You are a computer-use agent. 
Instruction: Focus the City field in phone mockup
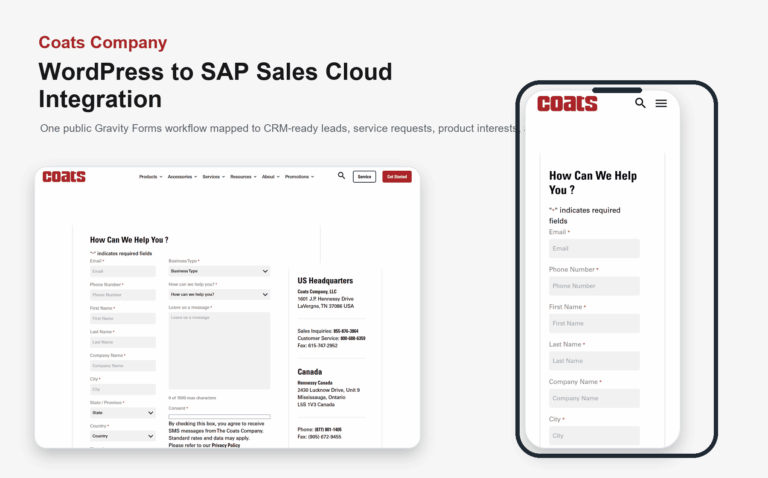click(x=594, y=436)
